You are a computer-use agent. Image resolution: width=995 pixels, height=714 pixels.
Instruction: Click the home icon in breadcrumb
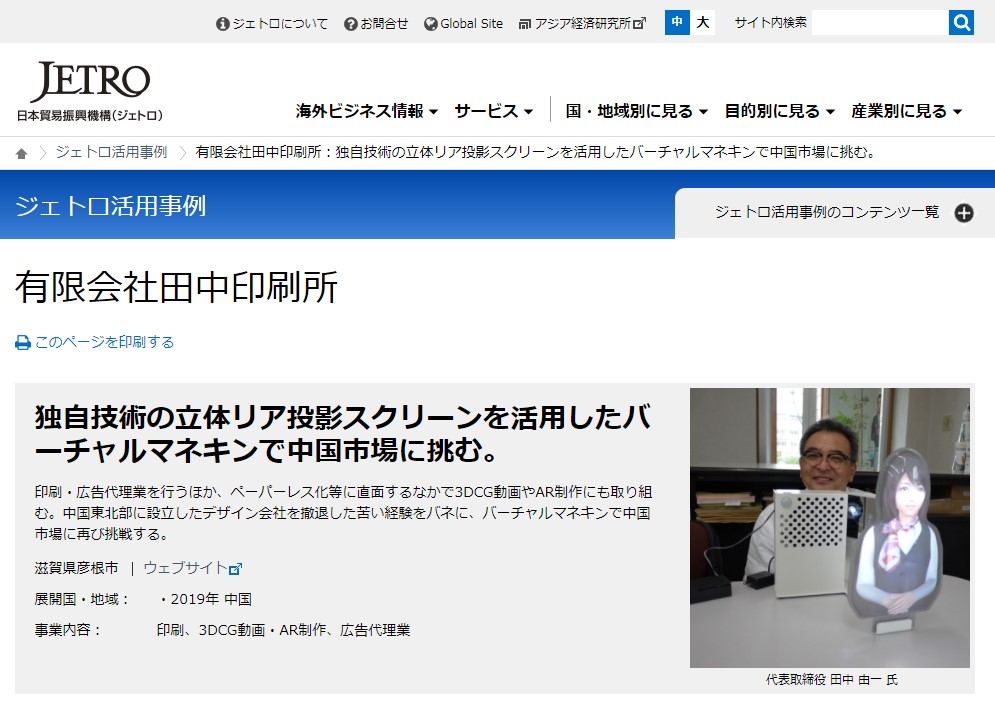(22, 153)
